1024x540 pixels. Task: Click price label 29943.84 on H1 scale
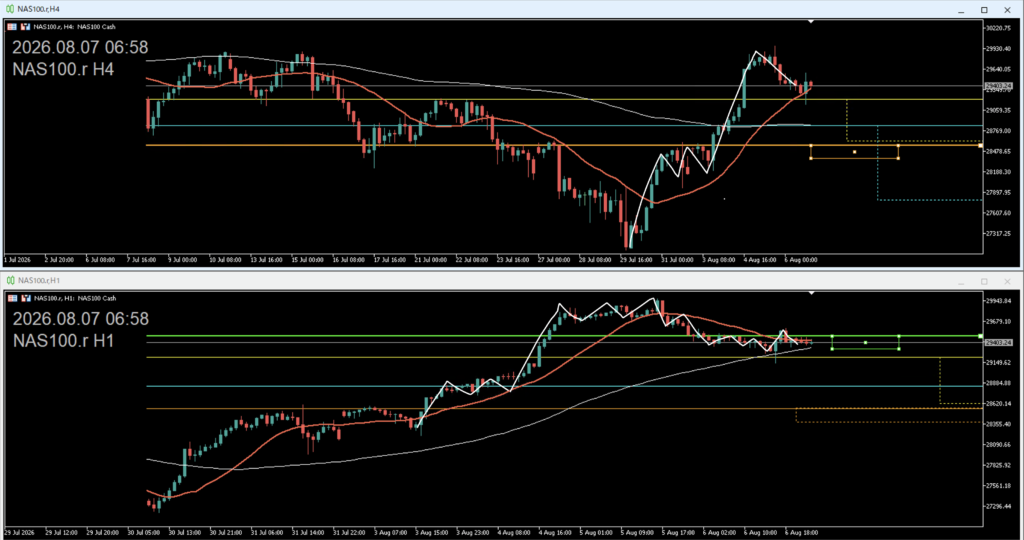[999, 301]
